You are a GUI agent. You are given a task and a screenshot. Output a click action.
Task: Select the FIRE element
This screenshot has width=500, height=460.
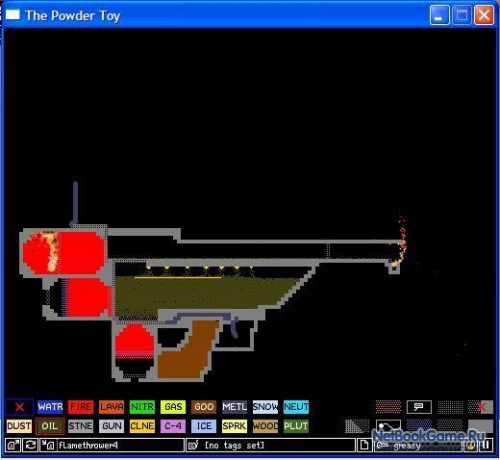point(81,407)
